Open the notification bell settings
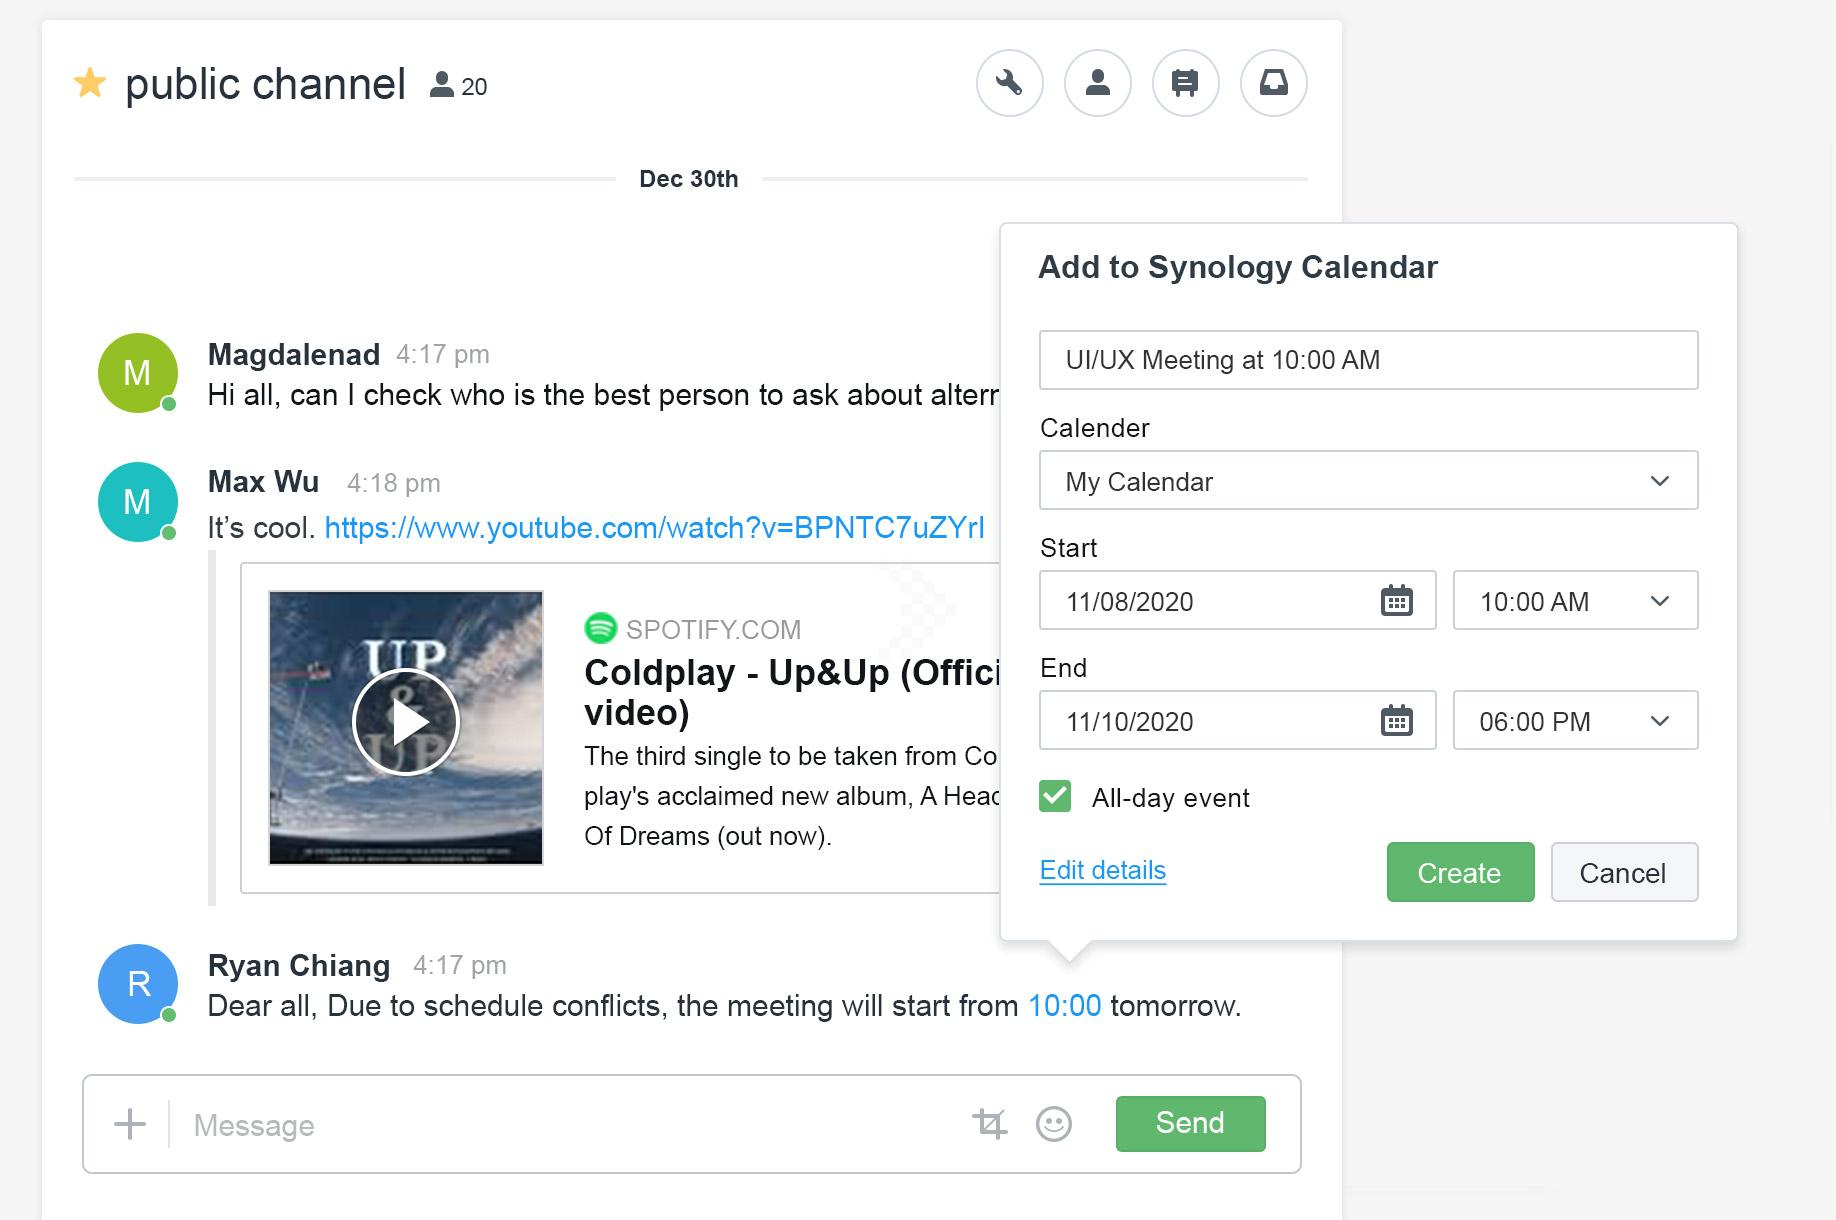Screen dimensions: 1836x1220 point(1273,84)
